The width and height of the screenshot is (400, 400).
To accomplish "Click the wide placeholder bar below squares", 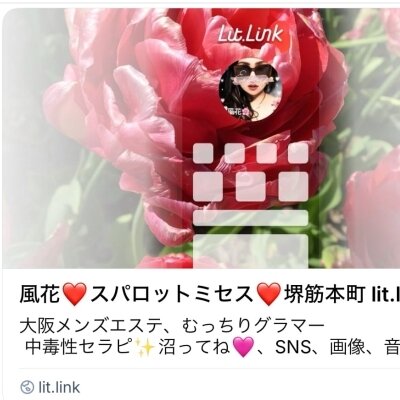I will tap(251, 218).
